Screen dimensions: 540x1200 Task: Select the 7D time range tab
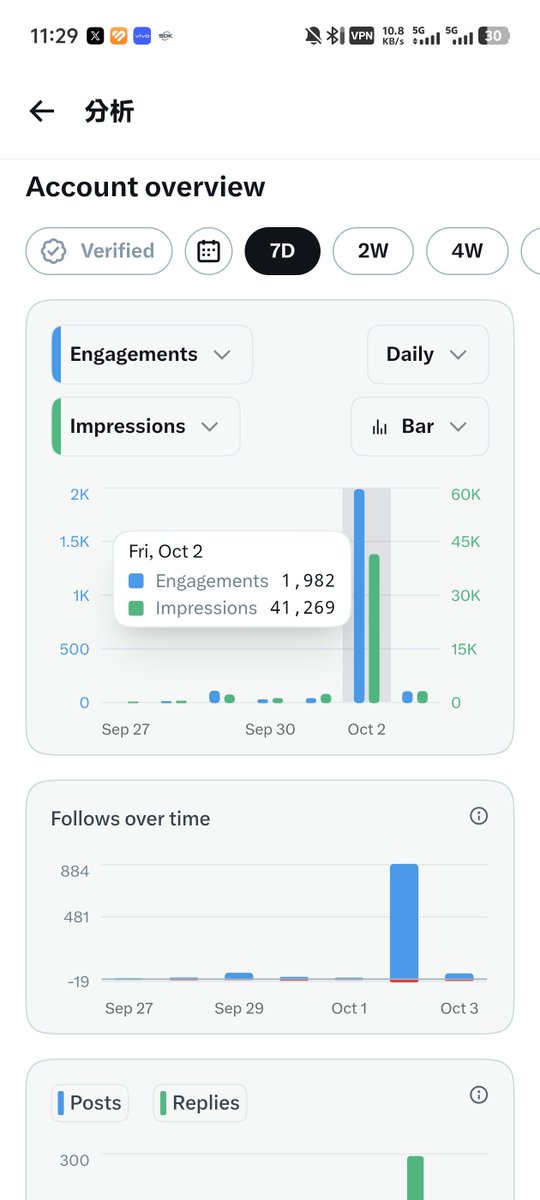point(283,251)
